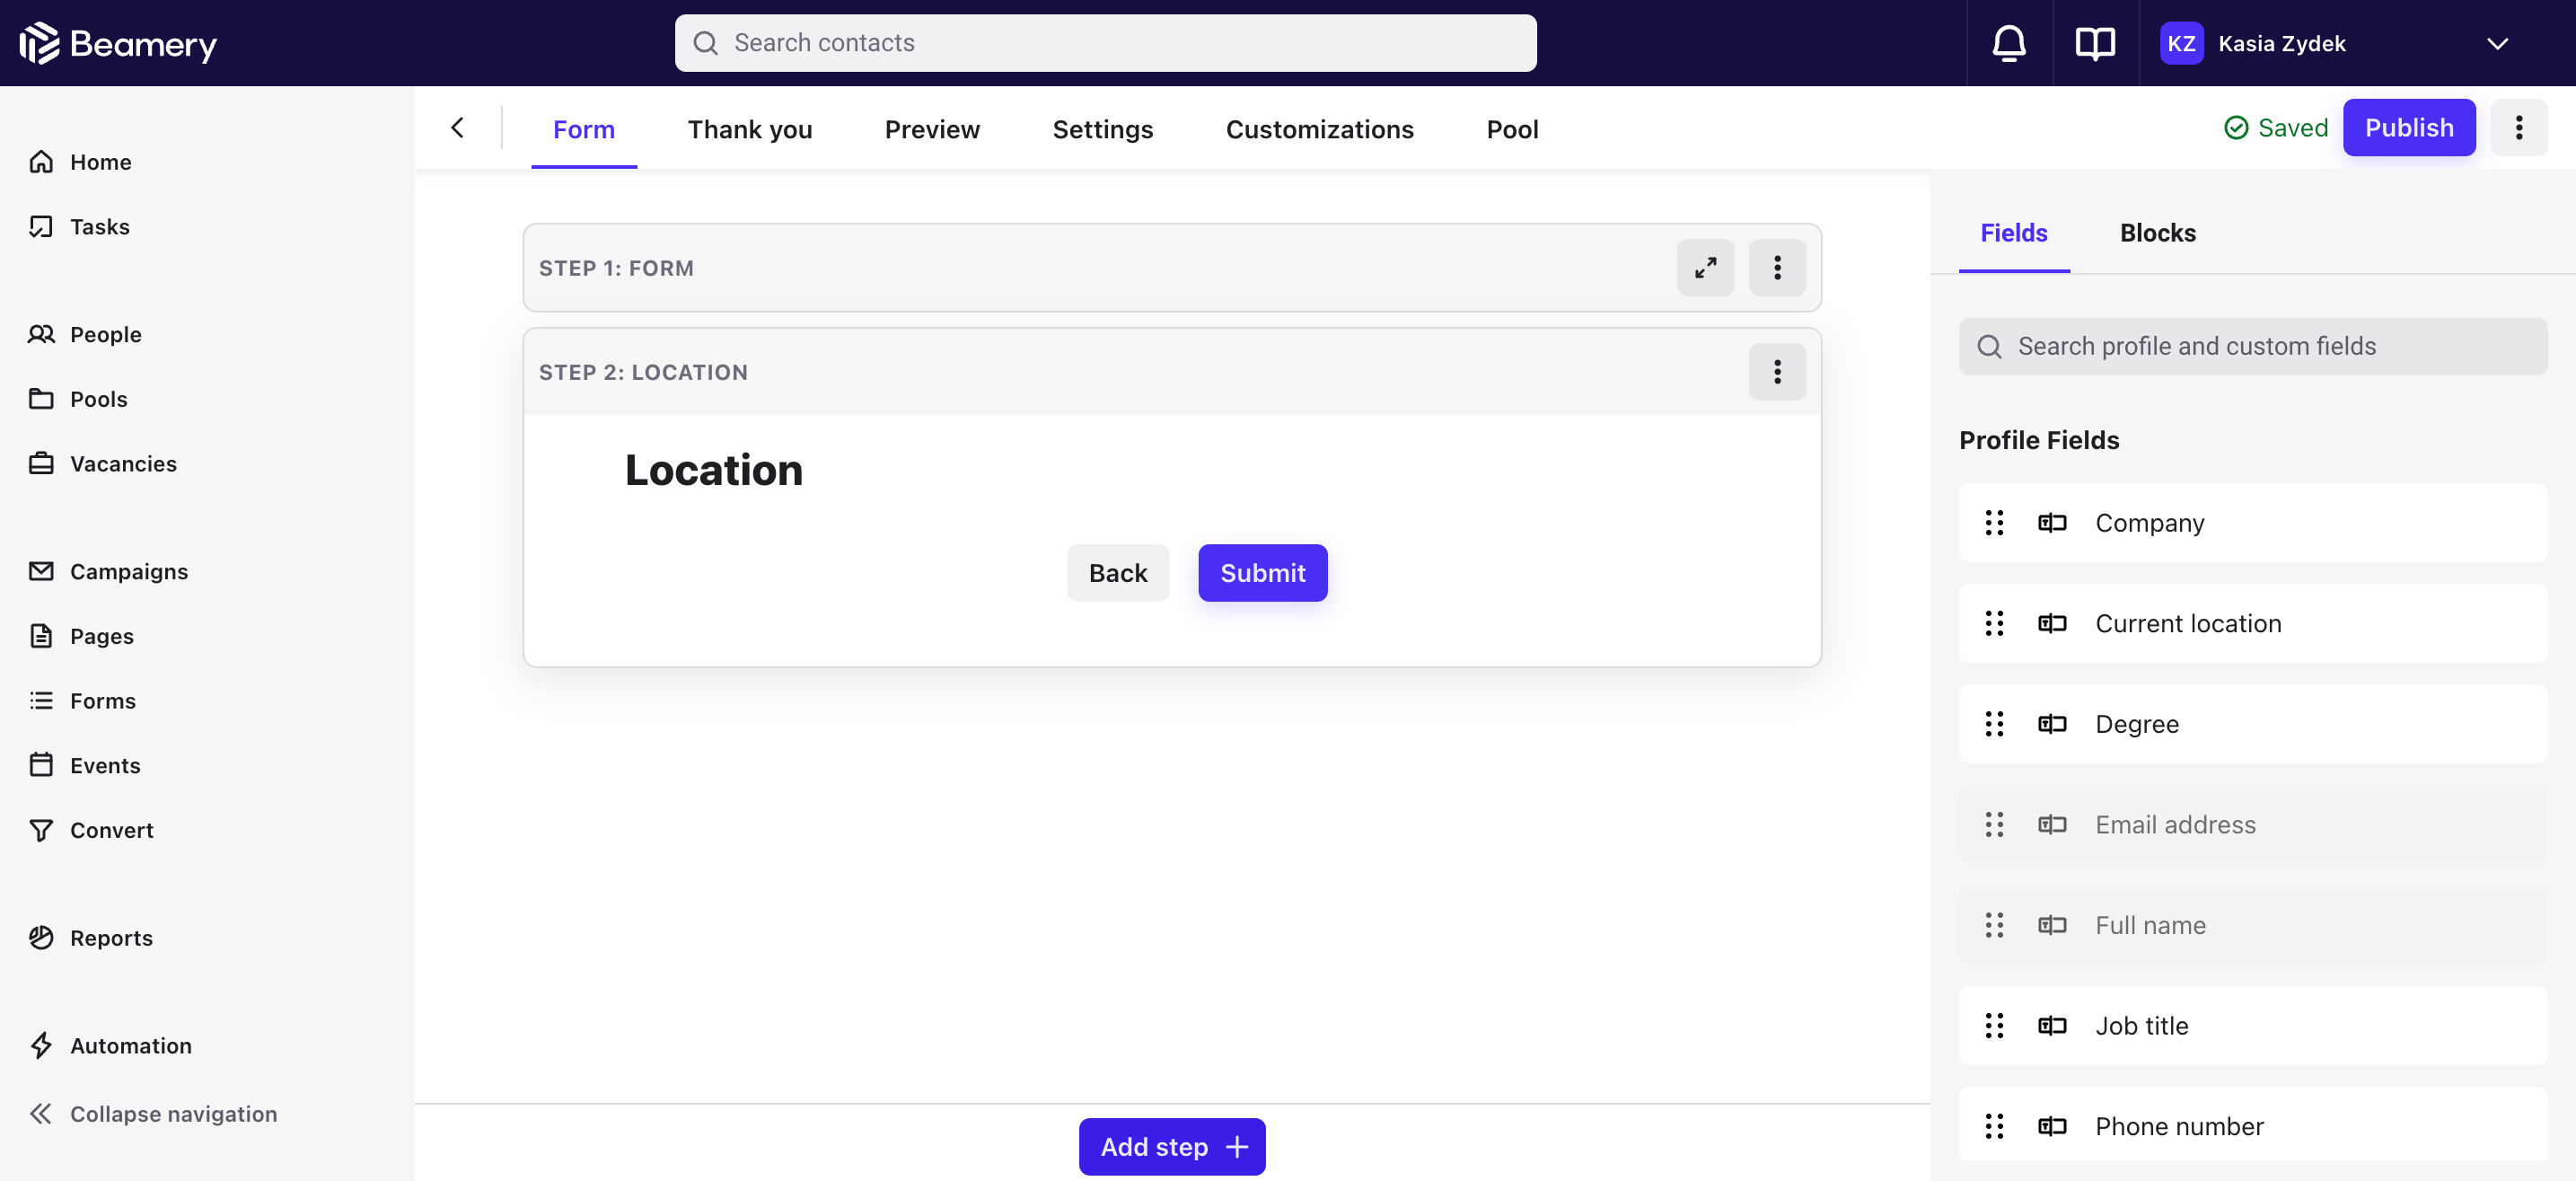Click the Profile Fields heading
This screenshot has width=2576, height=1181.
coord(2039,440)
